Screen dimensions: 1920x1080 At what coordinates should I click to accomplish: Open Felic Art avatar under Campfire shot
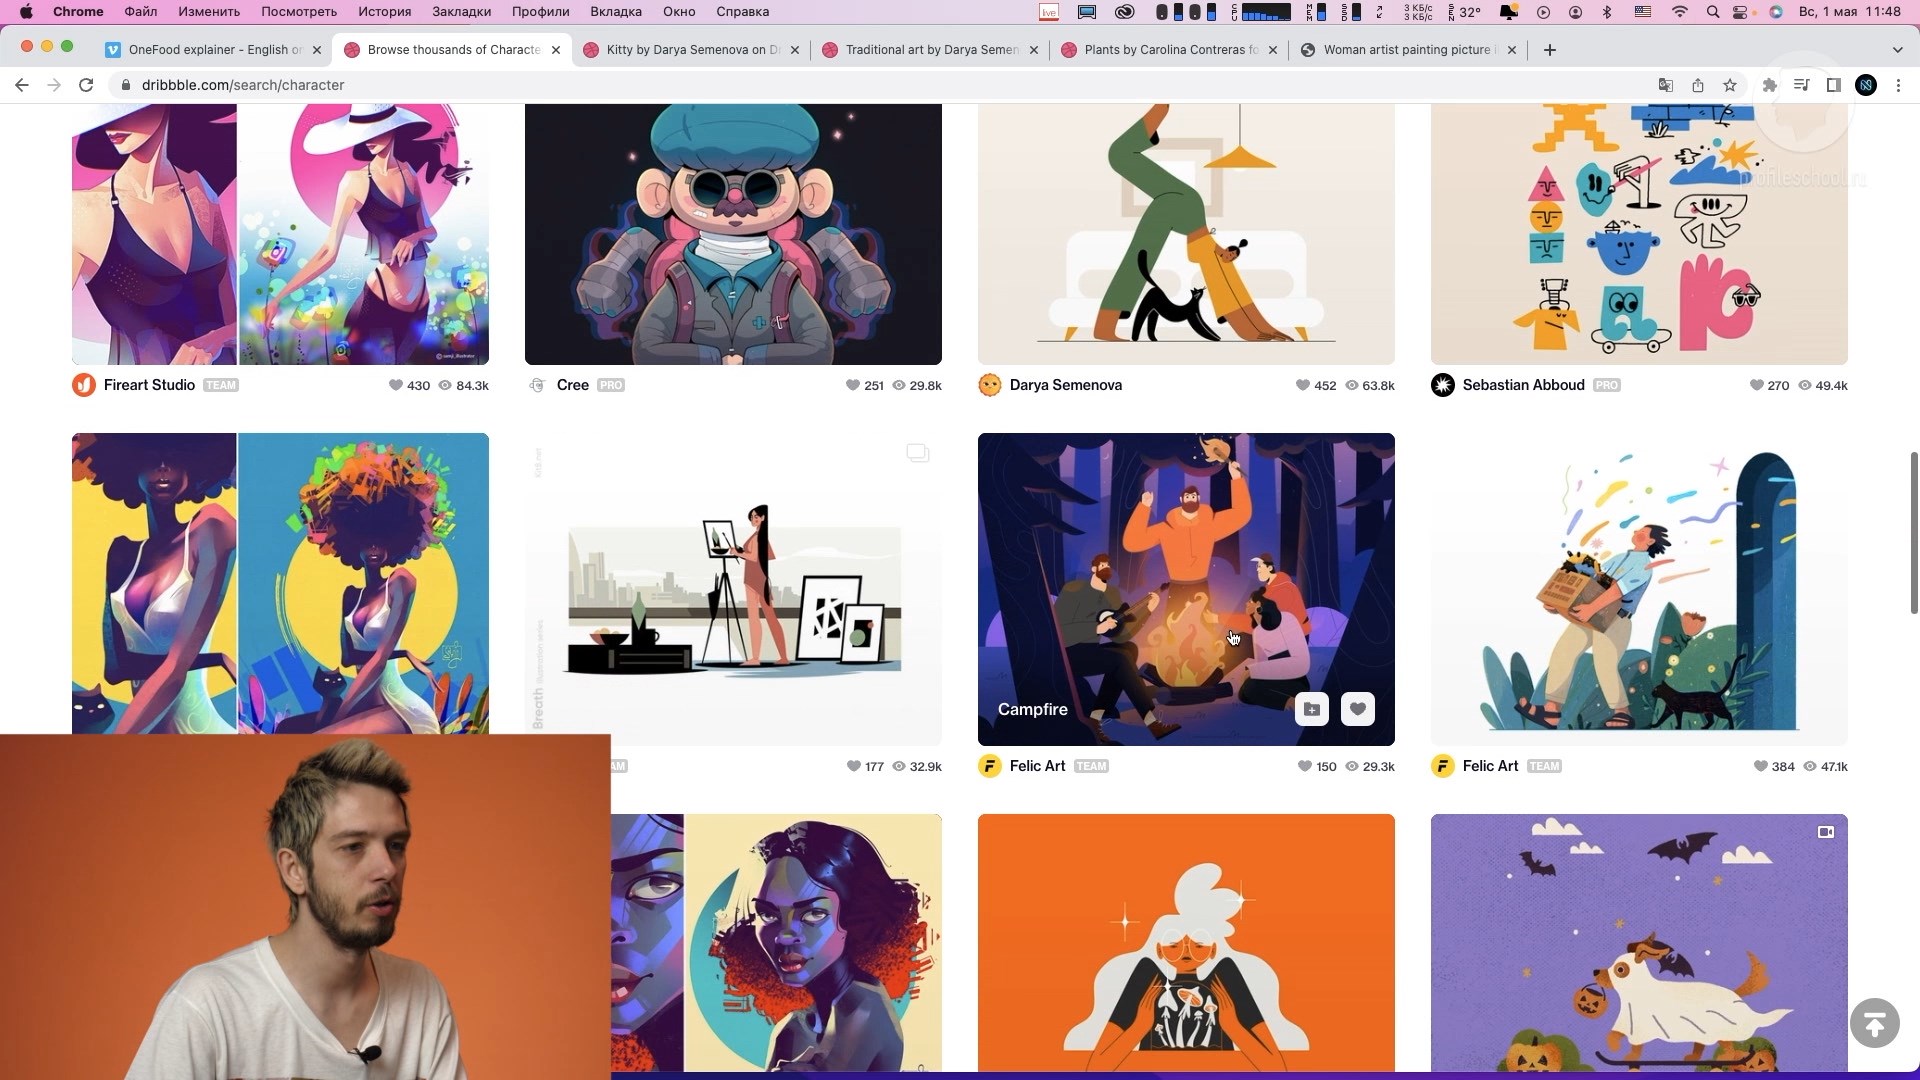coord(989,766)
